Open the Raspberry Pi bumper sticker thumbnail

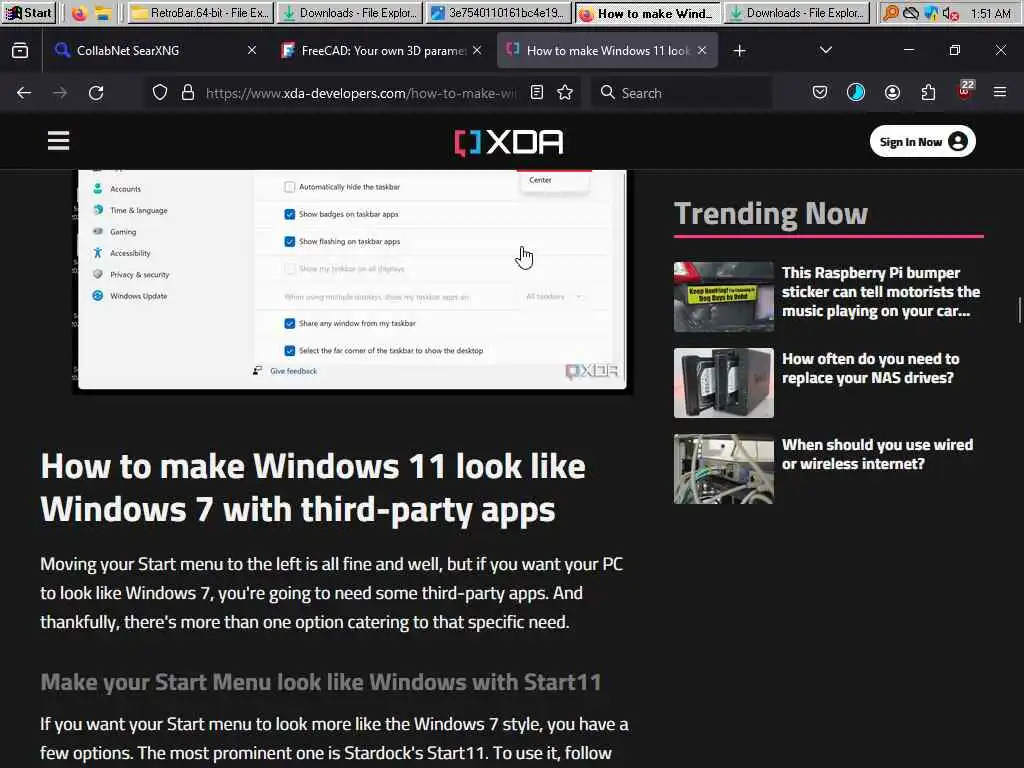(x=724, y=297)
